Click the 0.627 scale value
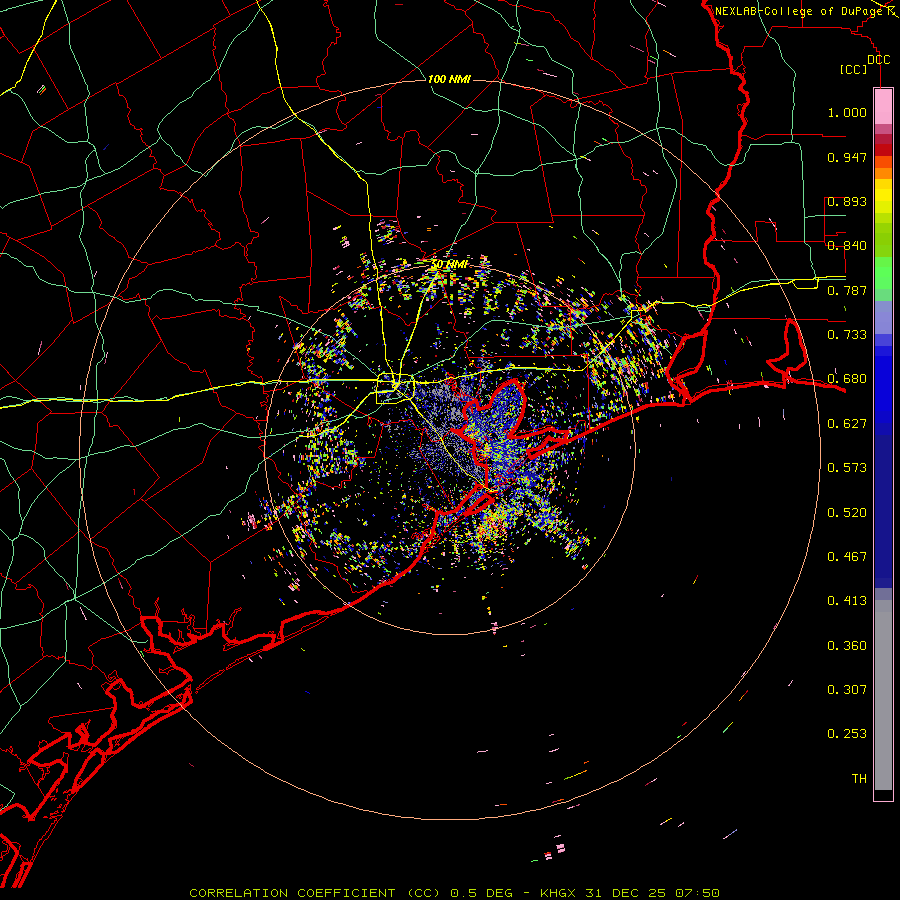Image resolution: width=900 pixels, height=900 pixels. click(x=847, y=424)
